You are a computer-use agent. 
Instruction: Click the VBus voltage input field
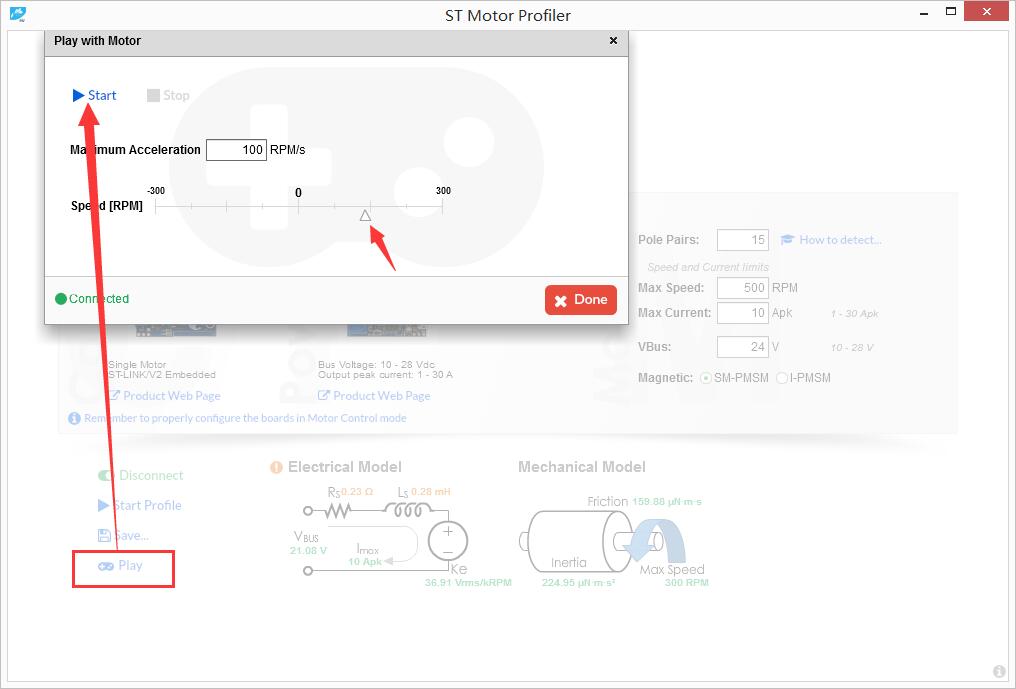click(x=743, y=347)
